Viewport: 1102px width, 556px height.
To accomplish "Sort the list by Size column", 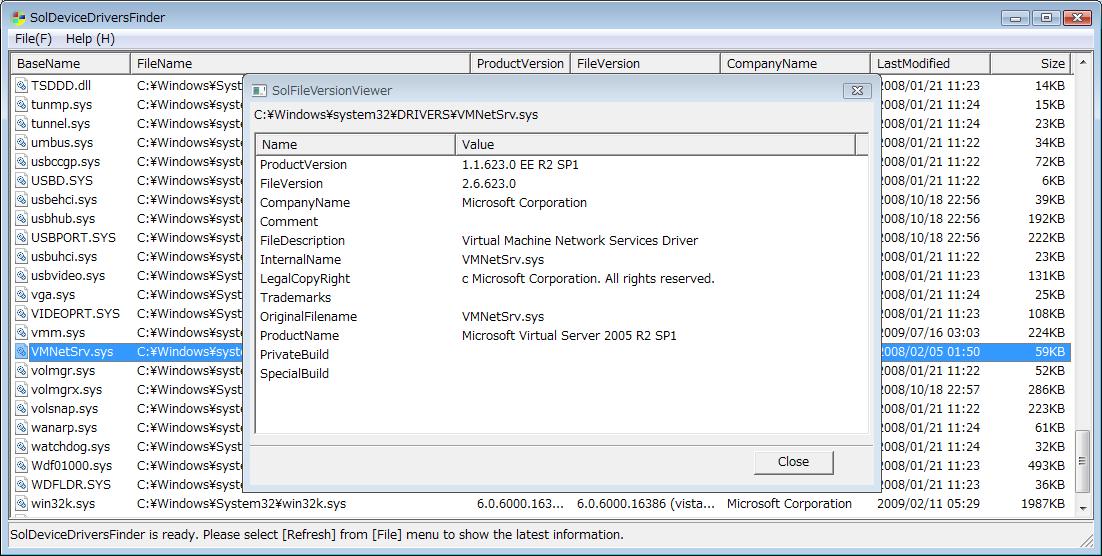I will [x=1030, y=63].
